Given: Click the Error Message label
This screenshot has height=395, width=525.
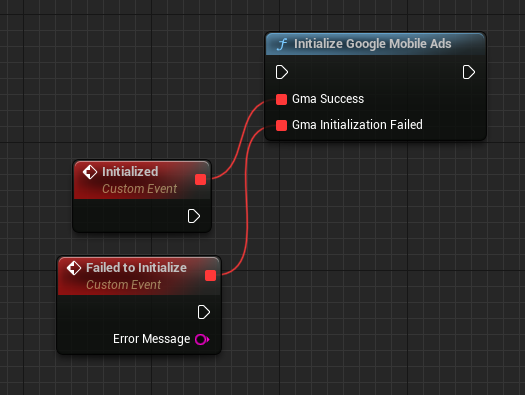Looking at the screenshot, I should pyautogui.click(x=152, y=339).
